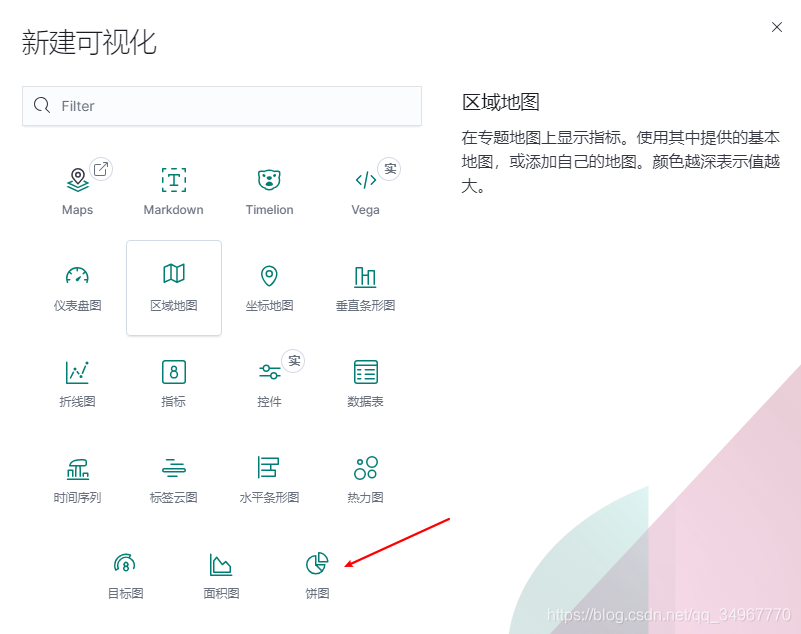The image size is (801, 634).
Task: Click the 实 experimental badge on Vega
Action: point(389,169)
